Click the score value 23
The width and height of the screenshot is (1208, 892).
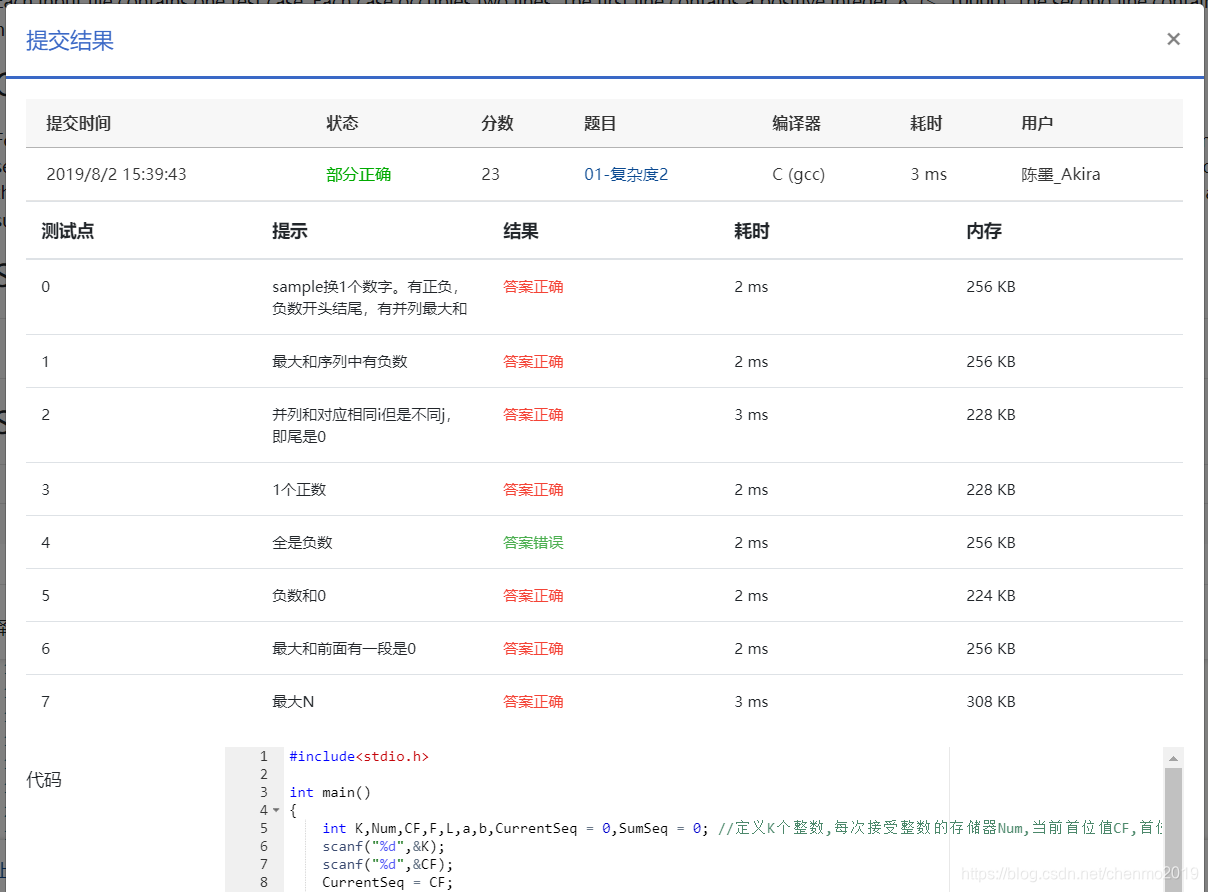point(490,174)
